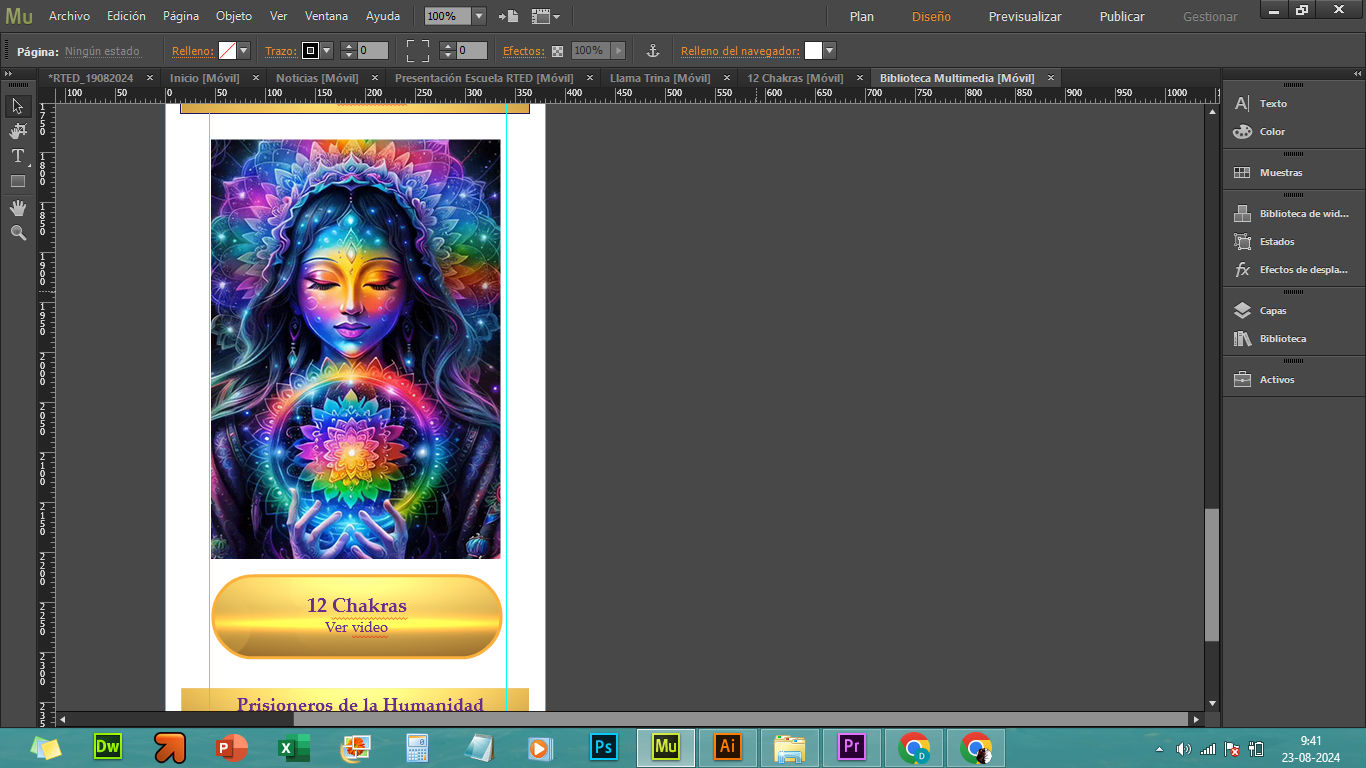Select the Hand tool
Screen dimensions: 1366x768
pos(17,207)
